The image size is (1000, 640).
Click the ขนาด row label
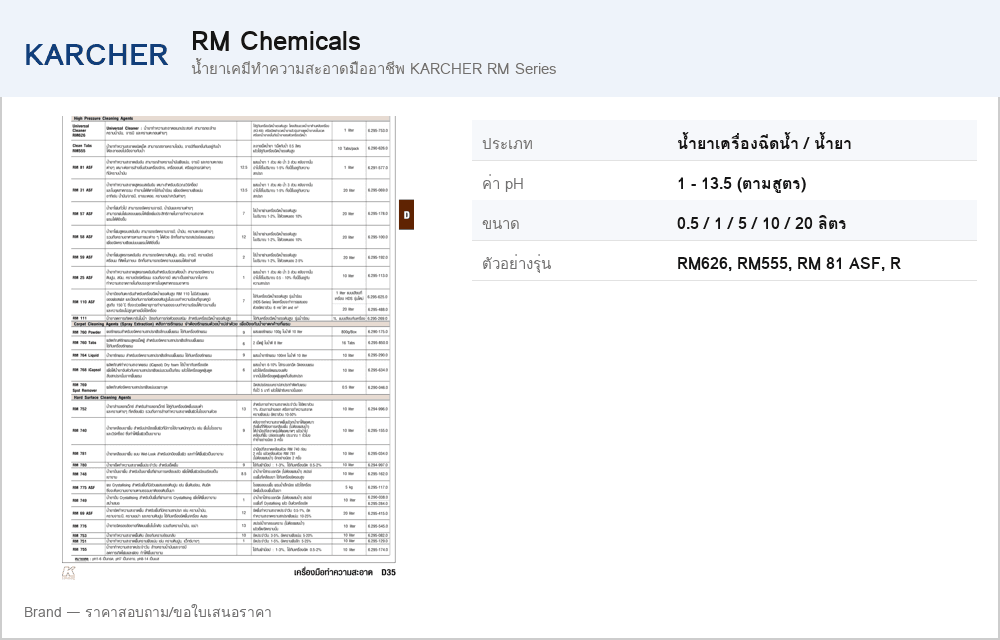tap(501, 224)
